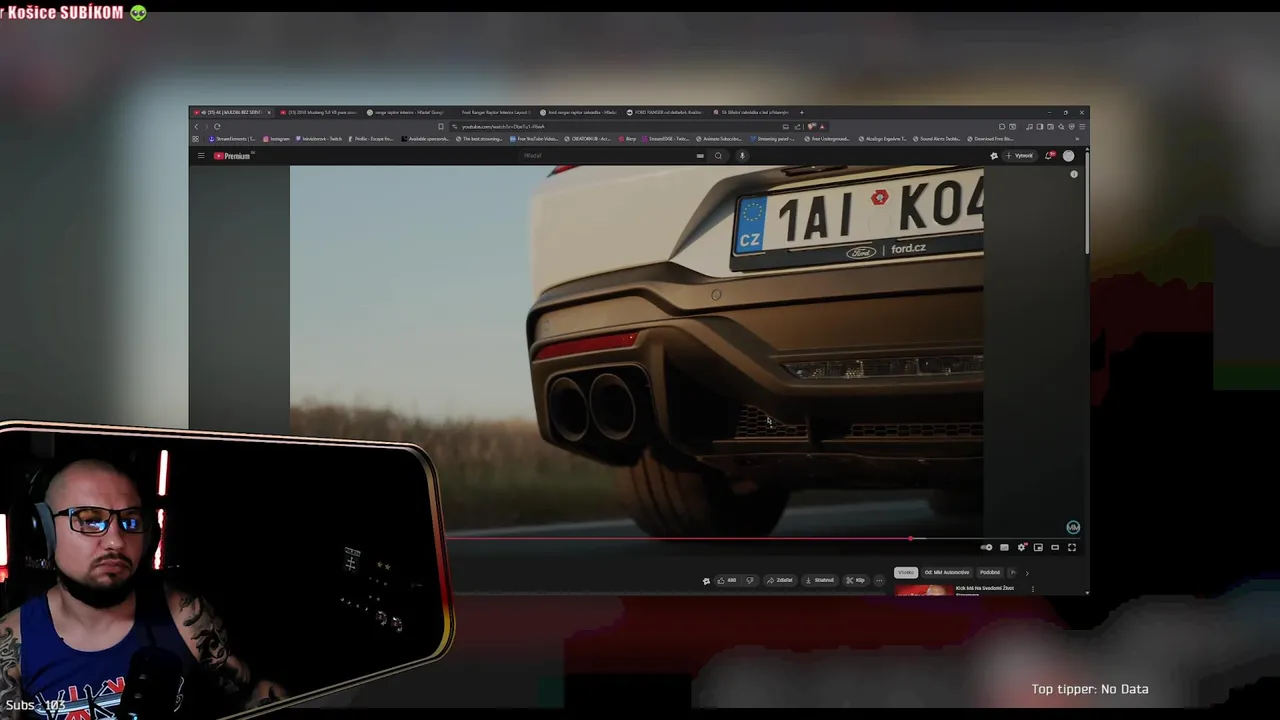Open options for Kick Má Na Svedomí video
The image size is (1280, 720).
1033,589
